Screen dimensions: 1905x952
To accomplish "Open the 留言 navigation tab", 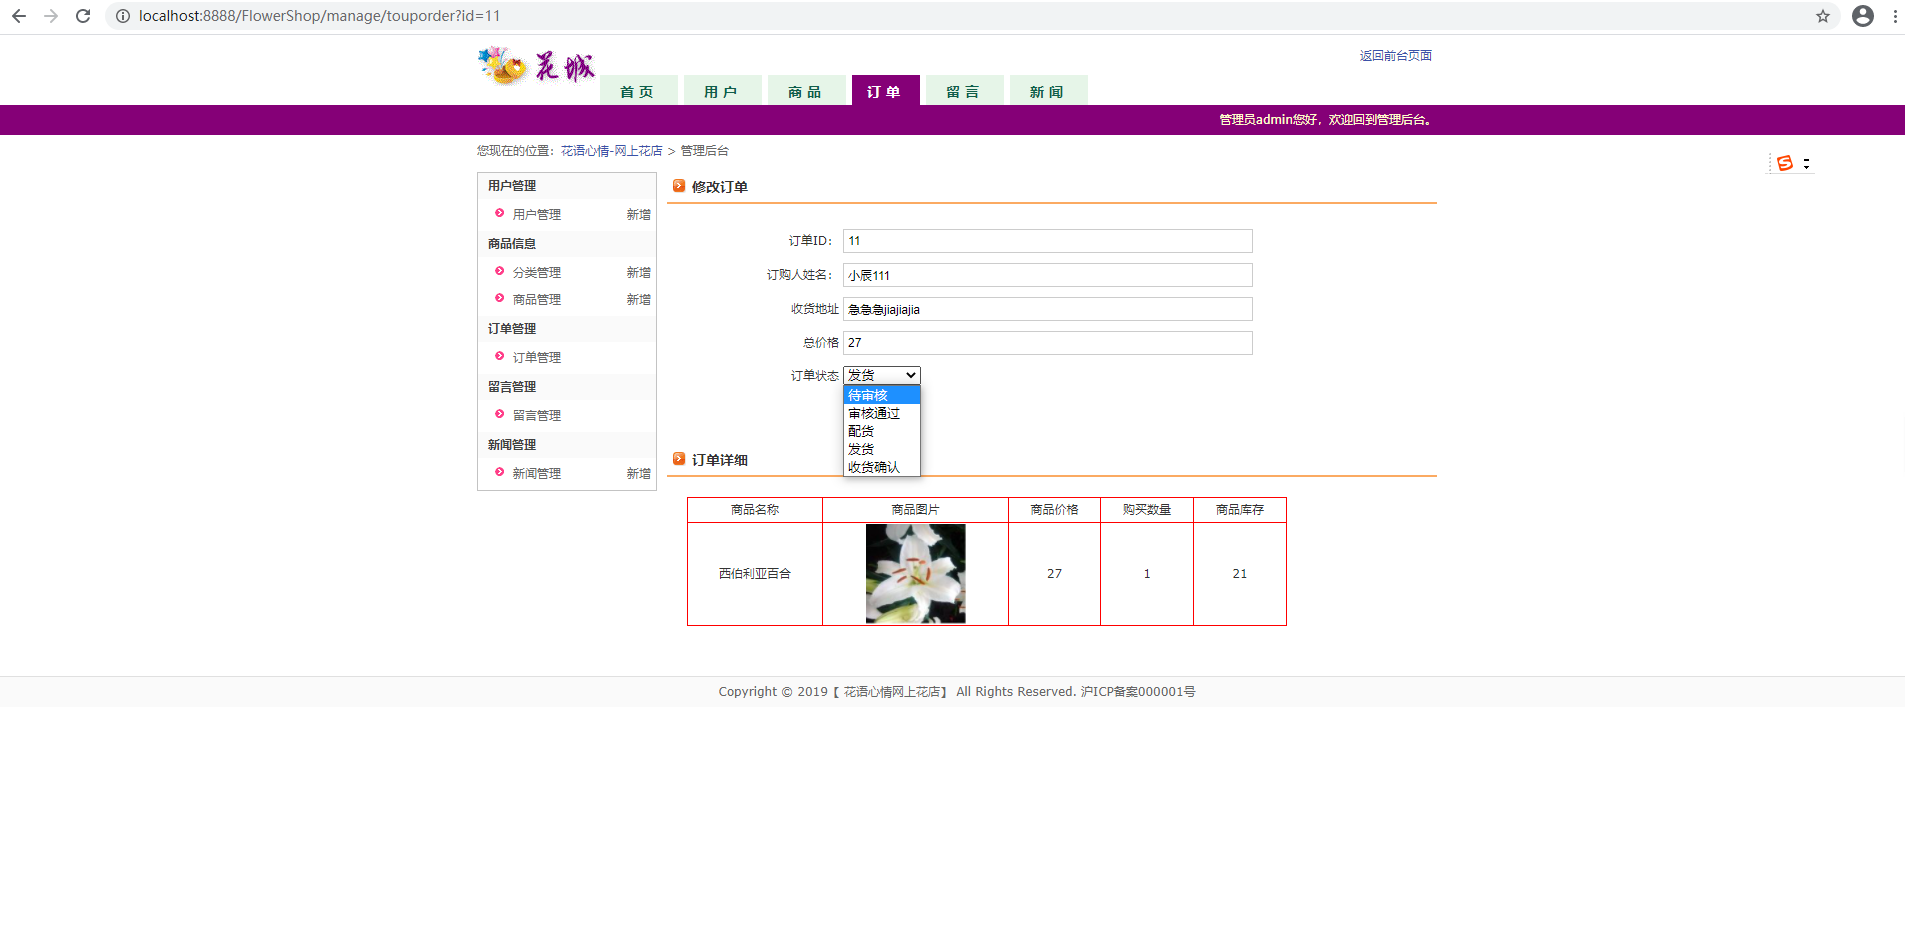I will point(963,90).
